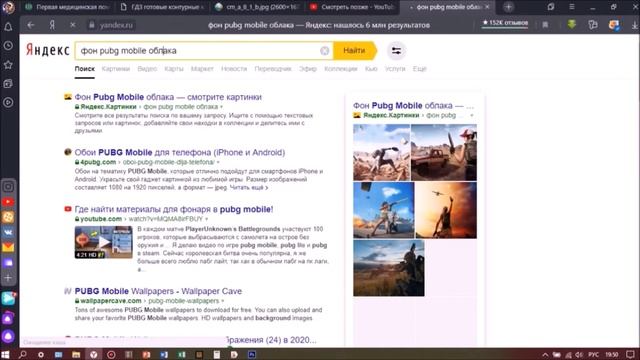
Task: Open a new browser tab with plus button
Action: pyautogui.click(x=509, y=7)
